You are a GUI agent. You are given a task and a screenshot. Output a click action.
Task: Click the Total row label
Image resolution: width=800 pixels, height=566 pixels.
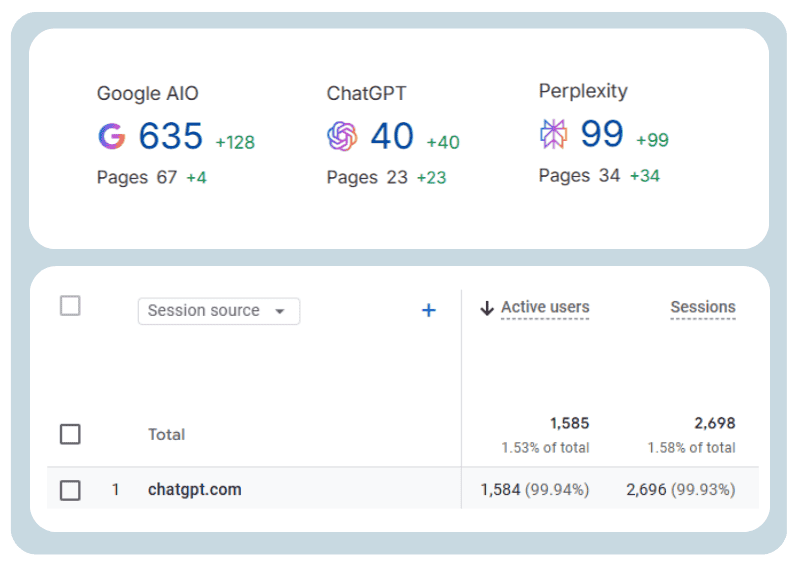coord(166,435)
